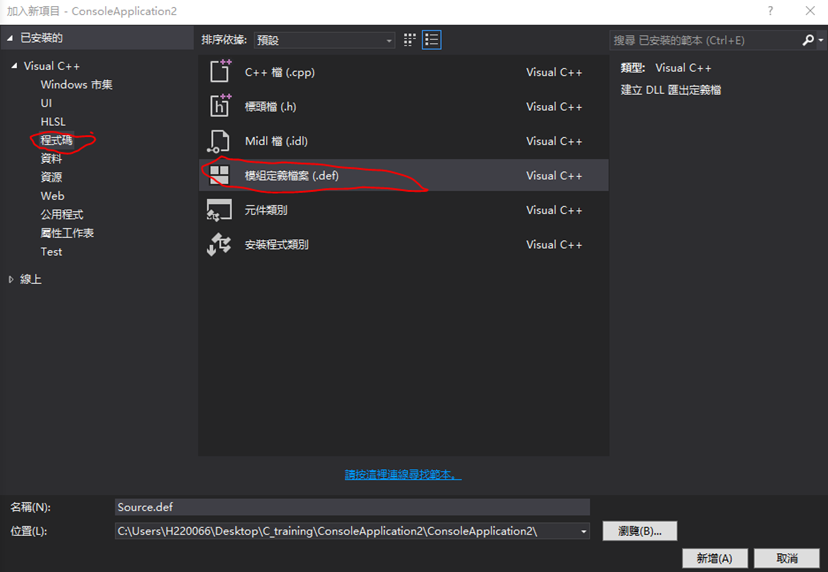Click the 模組定義檔案 (.def) icon

pyautogui.click(x=219, y=175)
